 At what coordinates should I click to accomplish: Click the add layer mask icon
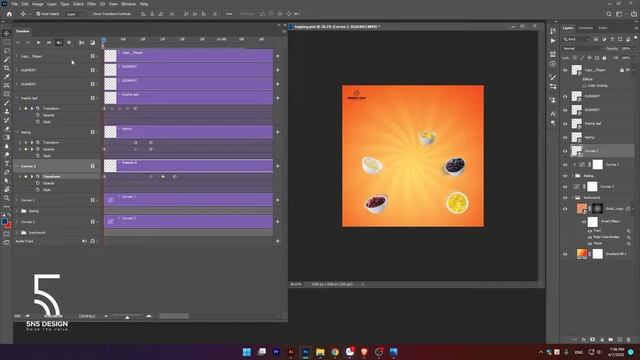pyautogui.click(x=592, y=340)
